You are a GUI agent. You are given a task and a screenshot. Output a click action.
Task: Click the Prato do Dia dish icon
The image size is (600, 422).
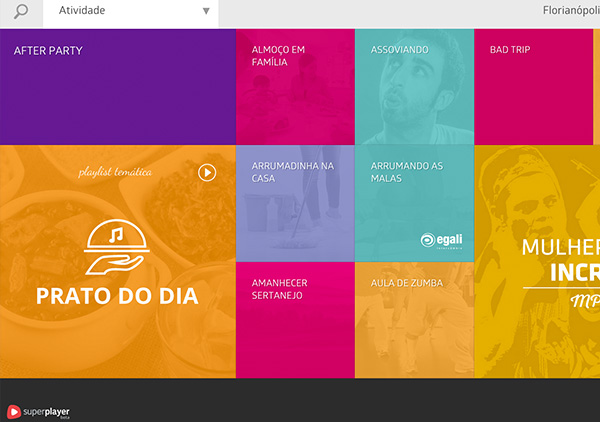pyautogui.click(x=117, y=247)
